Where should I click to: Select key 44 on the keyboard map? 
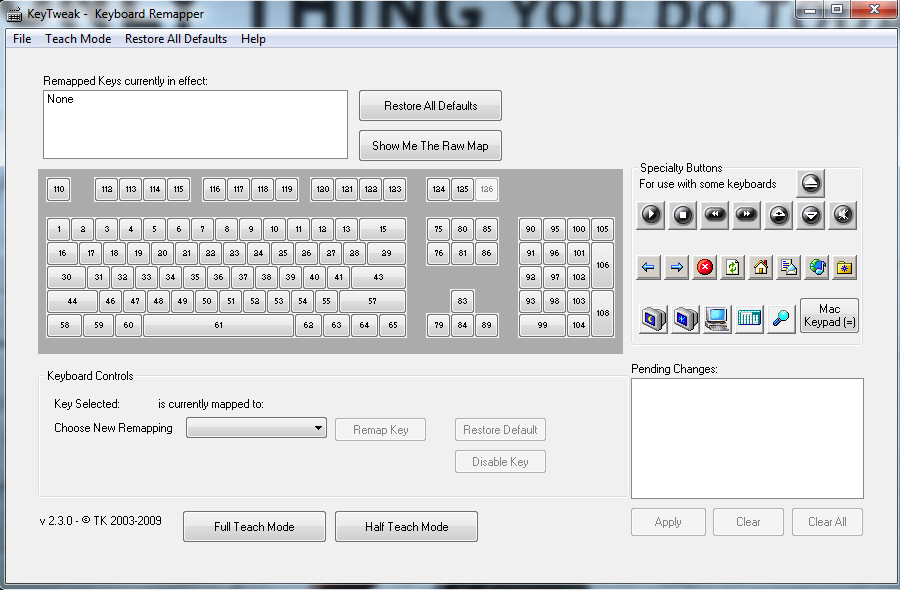(72, 301)
